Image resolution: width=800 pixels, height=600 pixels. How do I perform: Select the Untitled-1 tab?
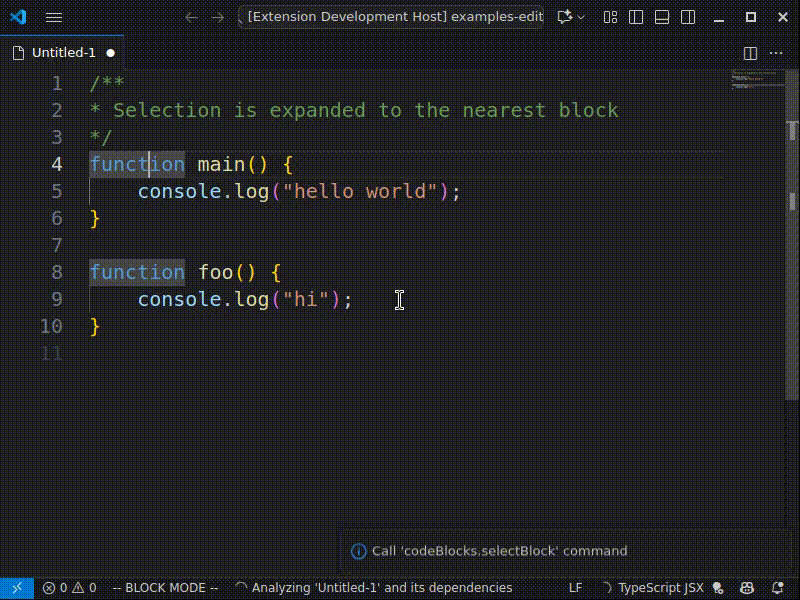click(62, 54)
